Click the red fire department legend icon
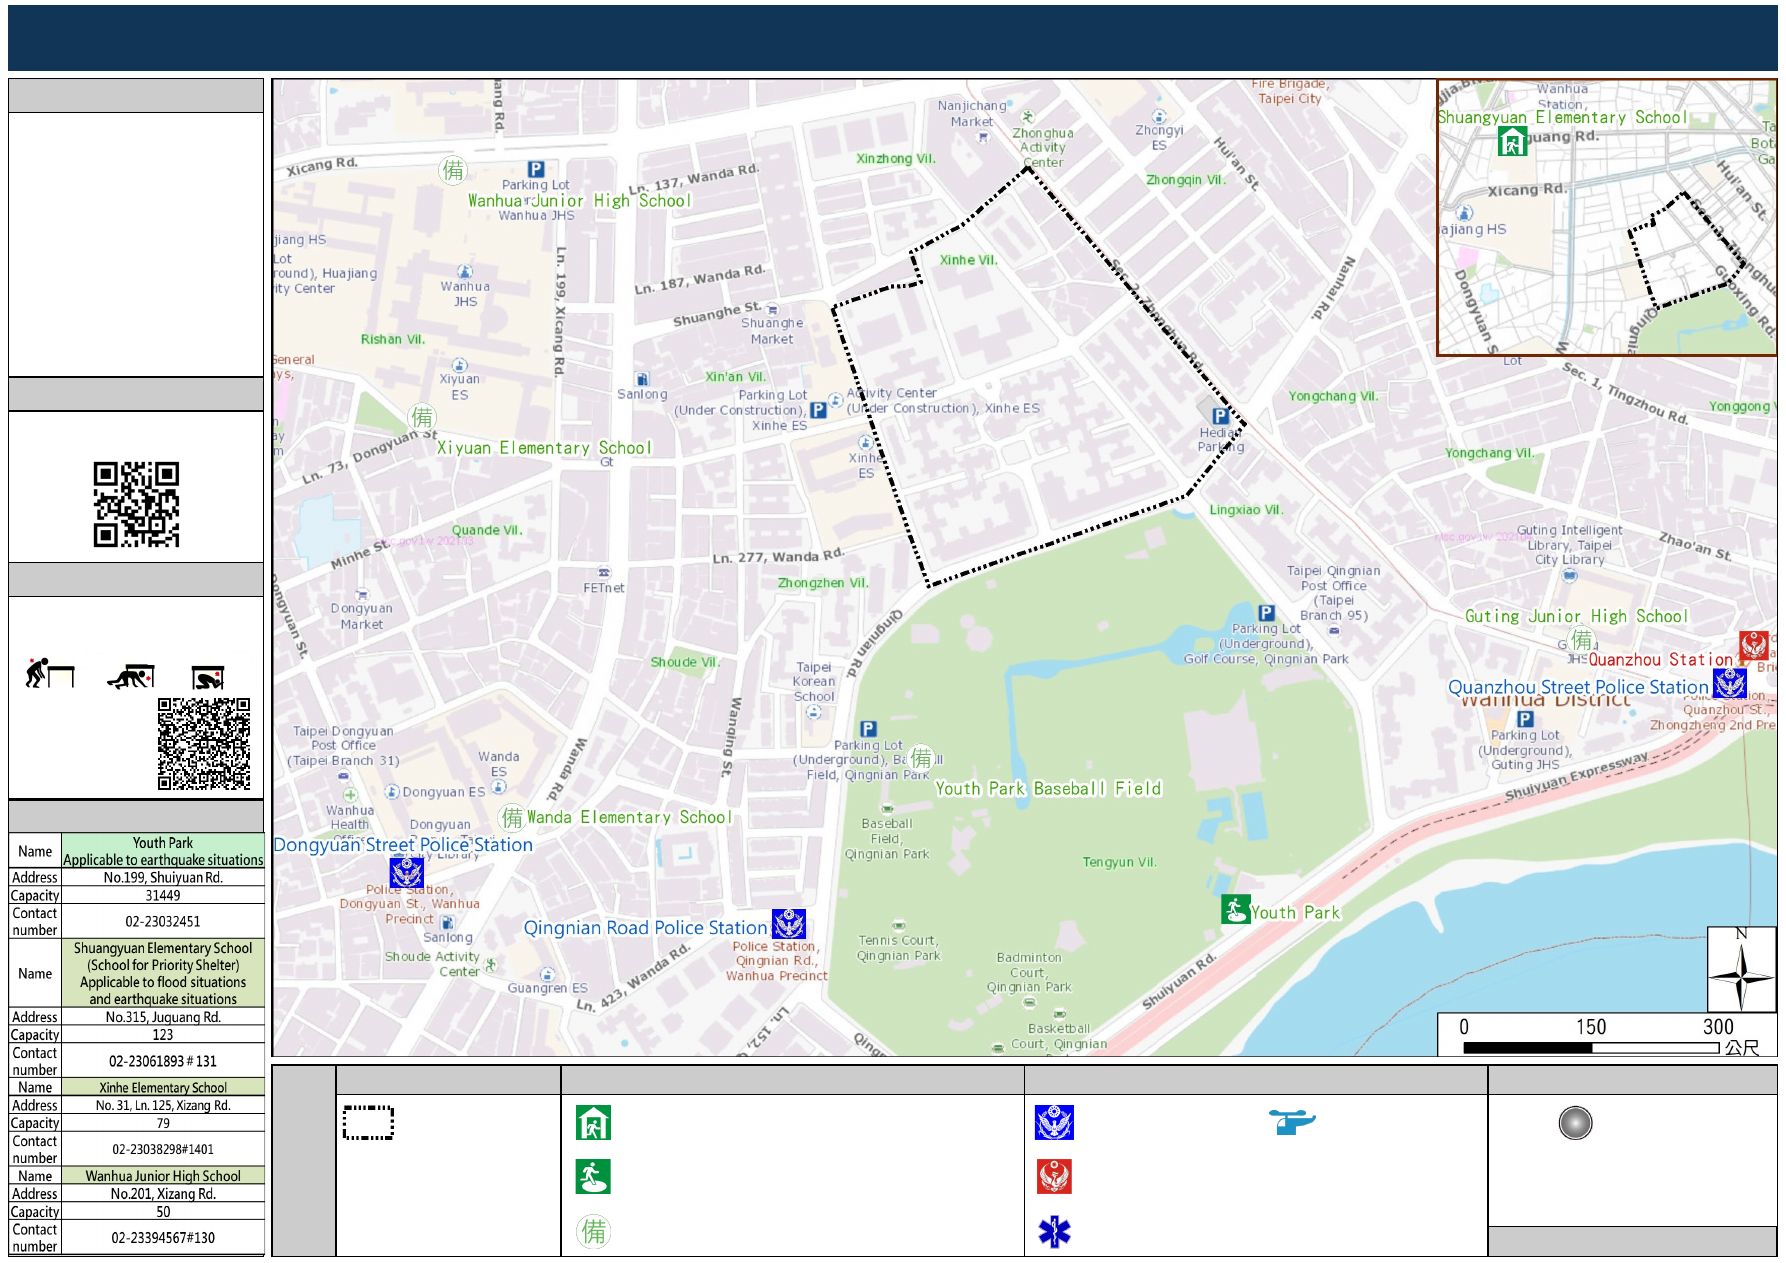 coord(1054,1177)
